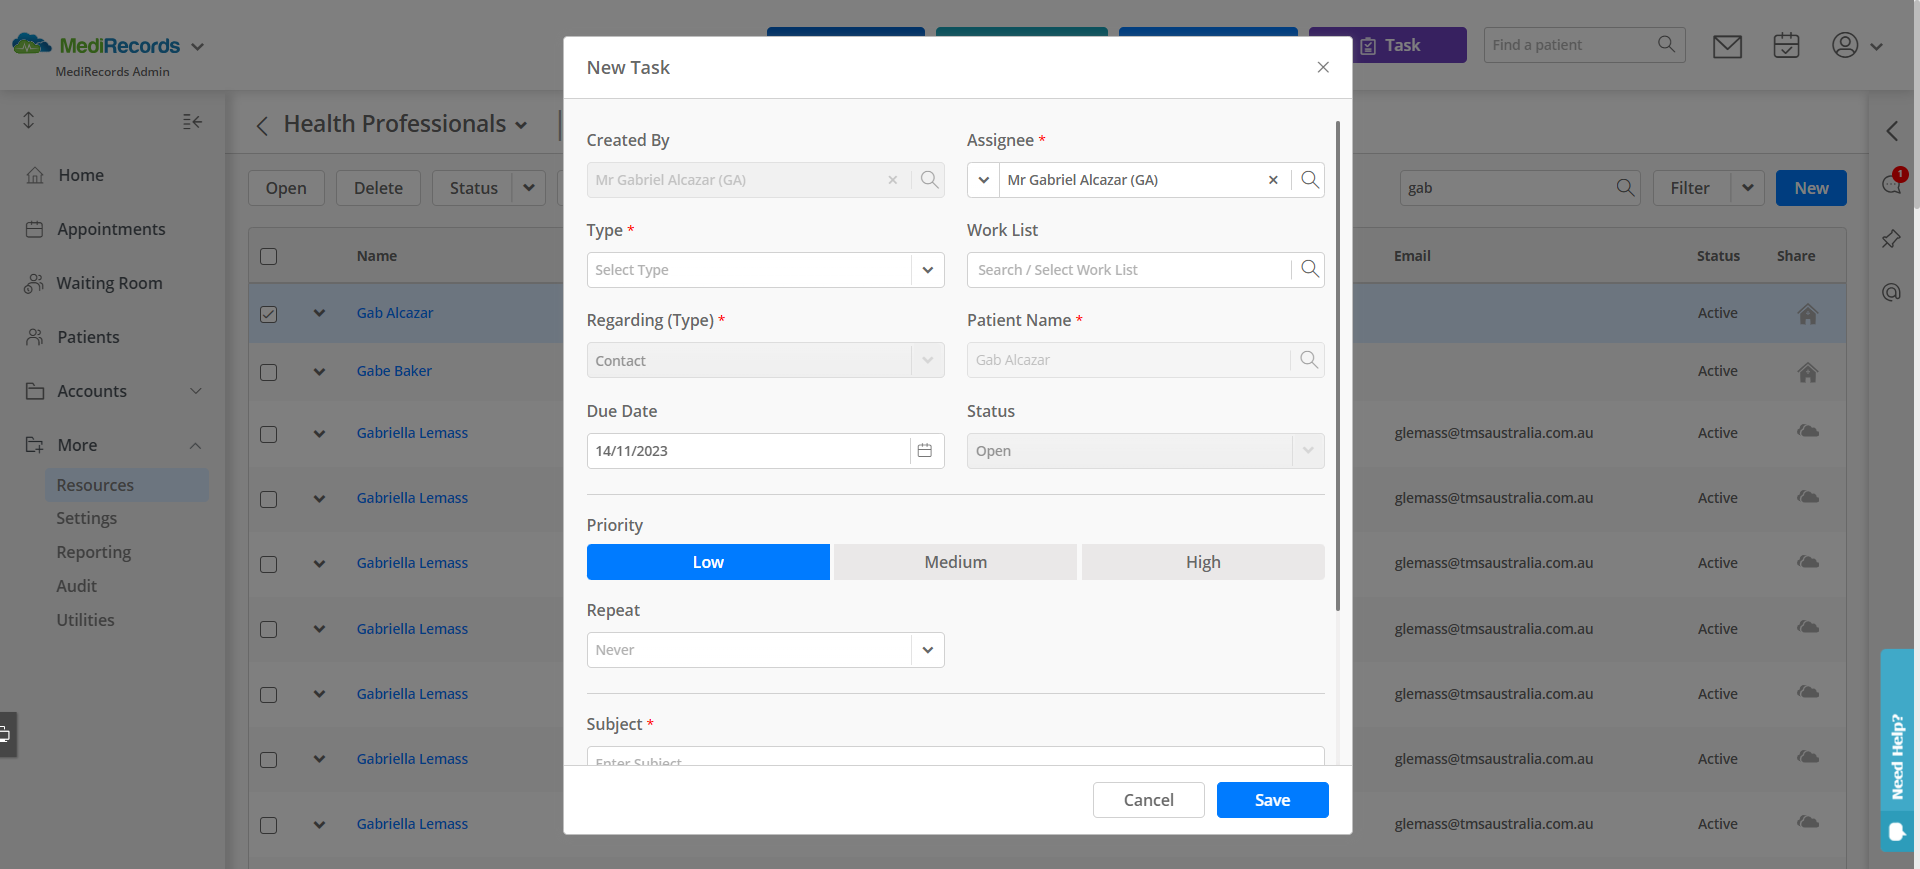Open the mentions at-sign icon
The width and height of the screenshot is (1920, 869).
click(1891, 292)
